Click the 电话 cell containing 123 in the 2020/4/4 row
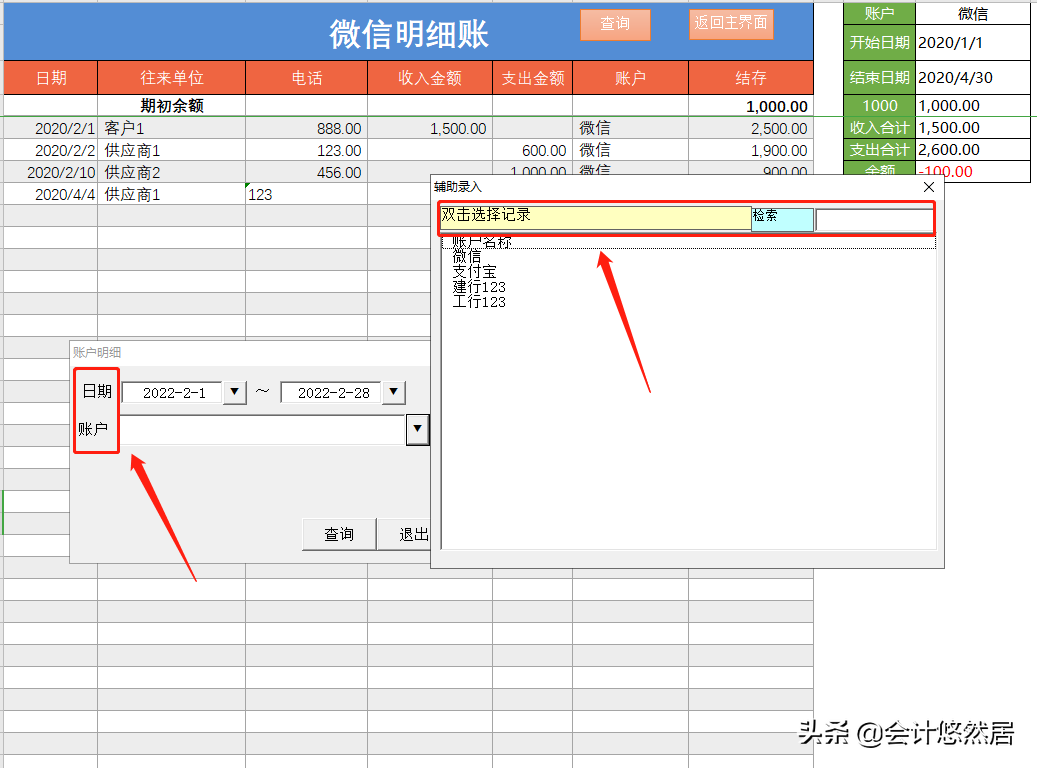This screenshot has height=768, width=1037. [306, 195]
